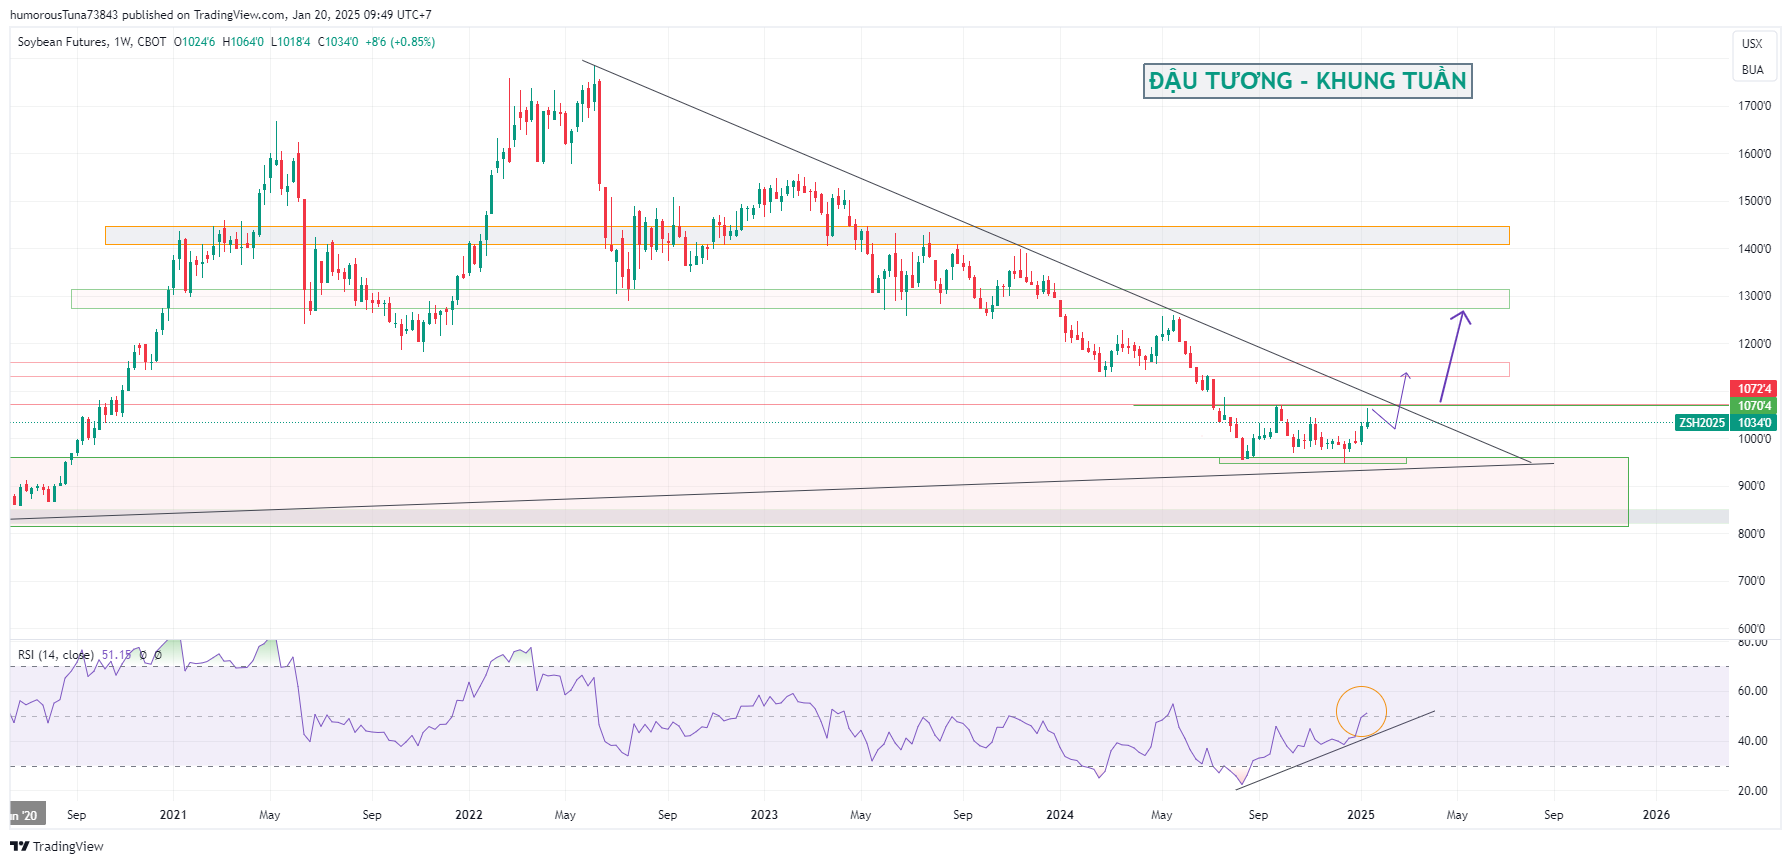Click the 1500'0 price axis label

(x=1754, y=201)
